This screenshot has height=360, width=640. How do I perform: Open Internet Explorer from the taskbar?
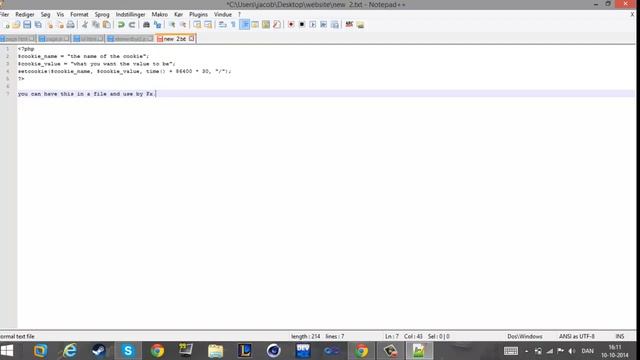[x=70, y=351]
